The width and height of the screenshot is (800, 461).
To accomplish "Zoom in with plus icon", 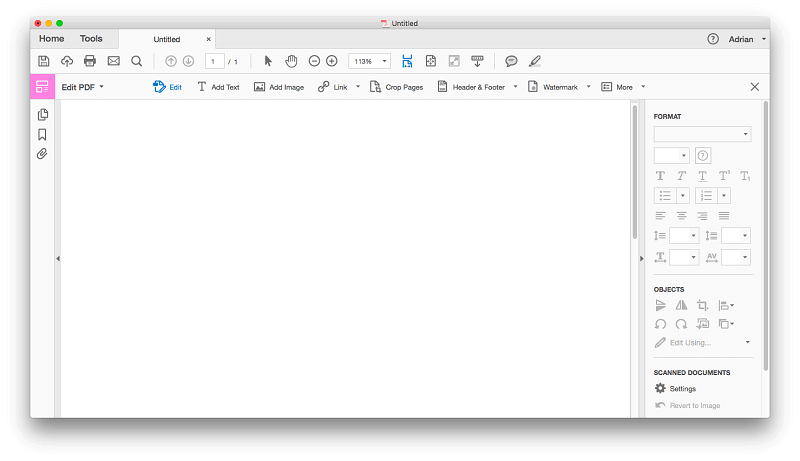I will coord(332,61).
